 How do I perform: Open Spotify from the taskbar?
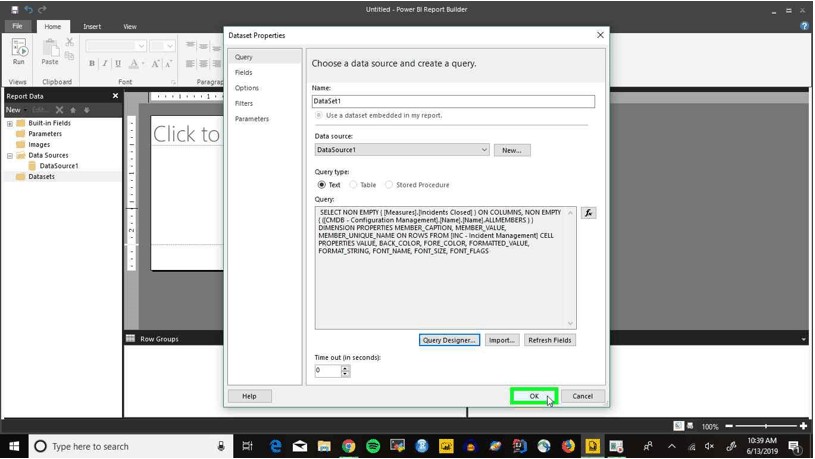(373, 446)
